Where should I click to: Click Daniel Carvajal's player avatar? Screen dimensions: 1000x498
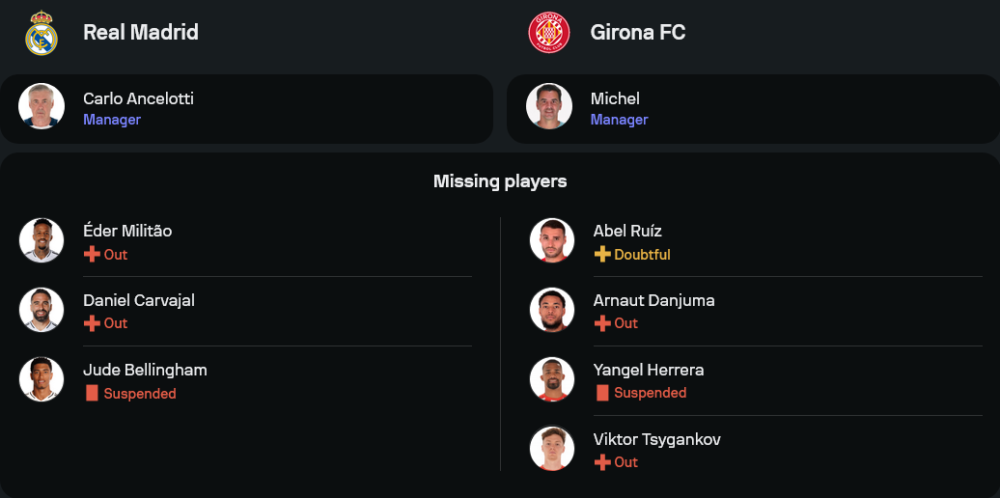click(41, 310)
